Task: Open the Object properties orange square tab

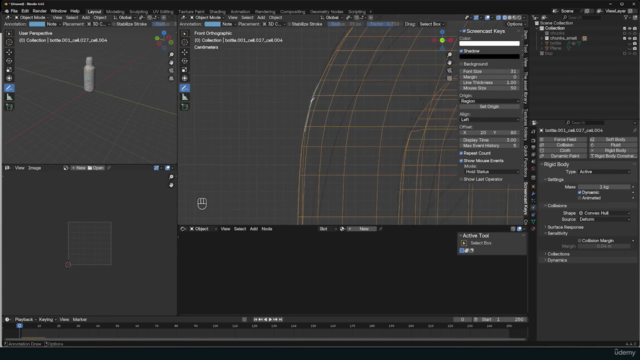Action: coord(533,187)
